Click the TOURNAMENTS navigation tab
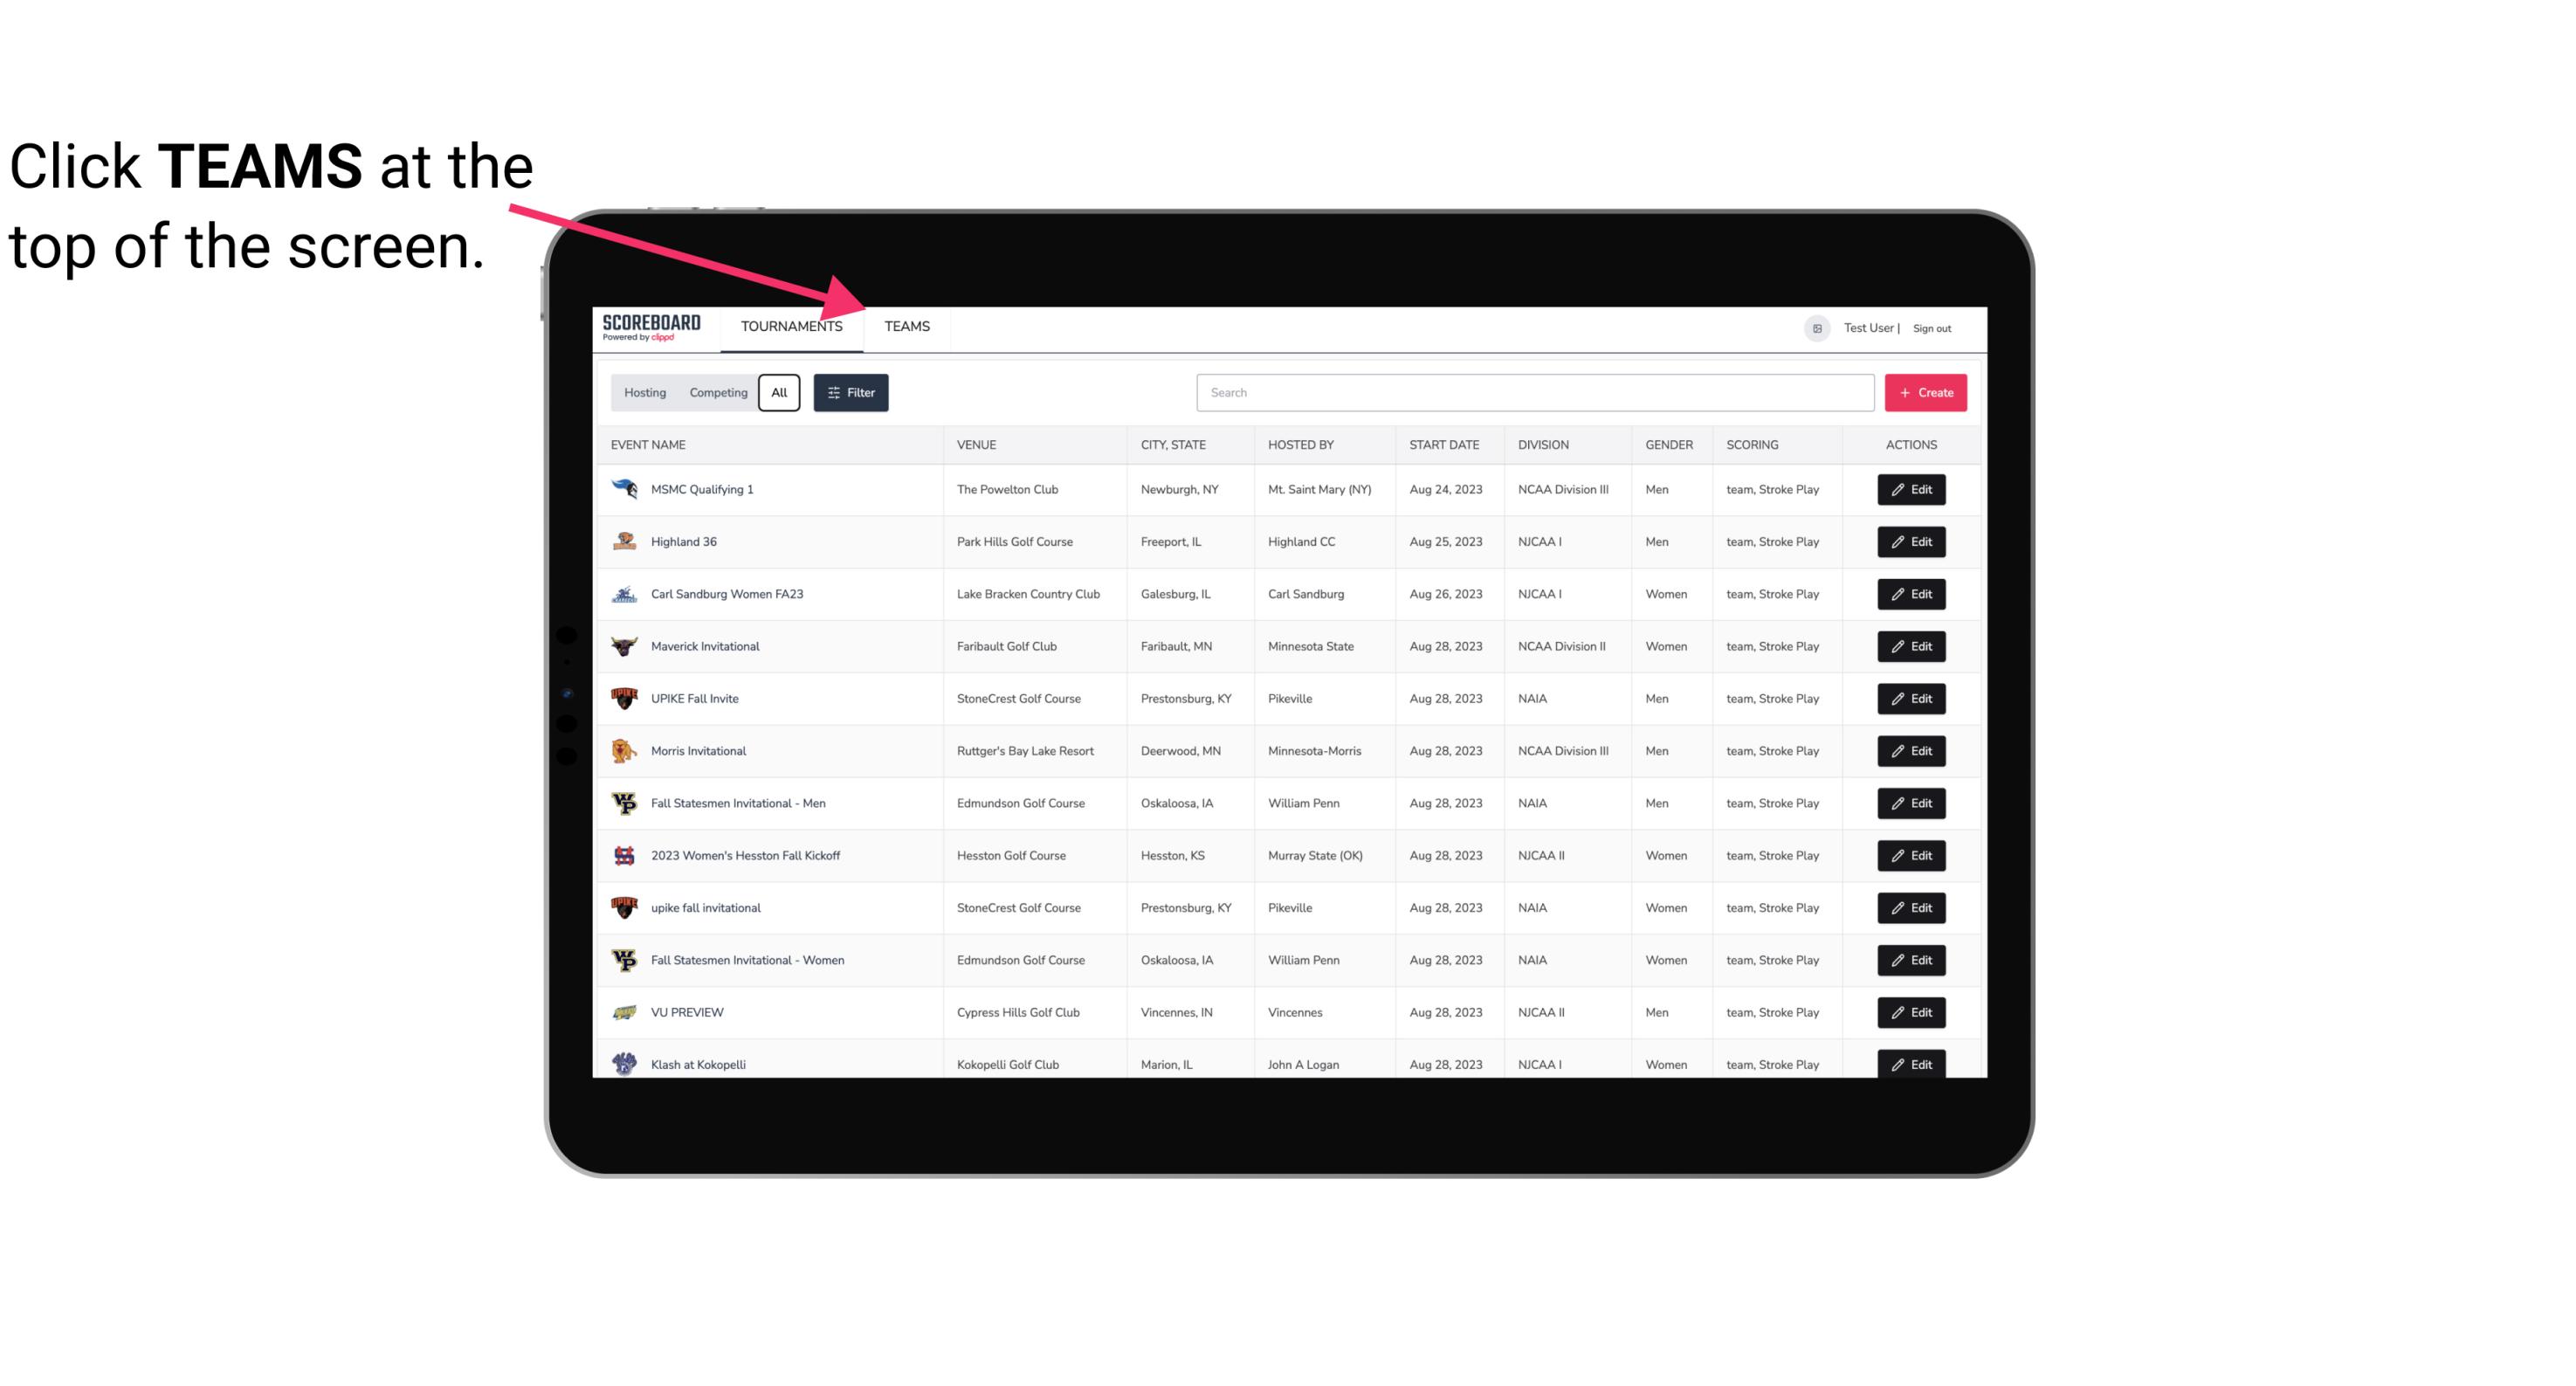 click(790, 326)
